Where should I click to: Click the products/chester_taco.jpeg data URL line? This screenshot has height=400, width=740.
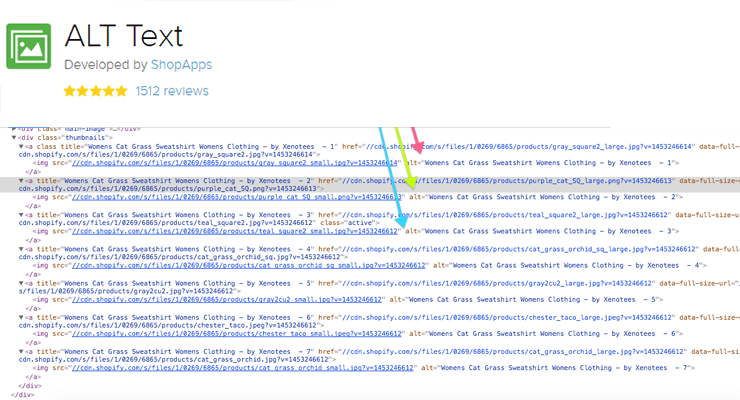coord(171,325)
